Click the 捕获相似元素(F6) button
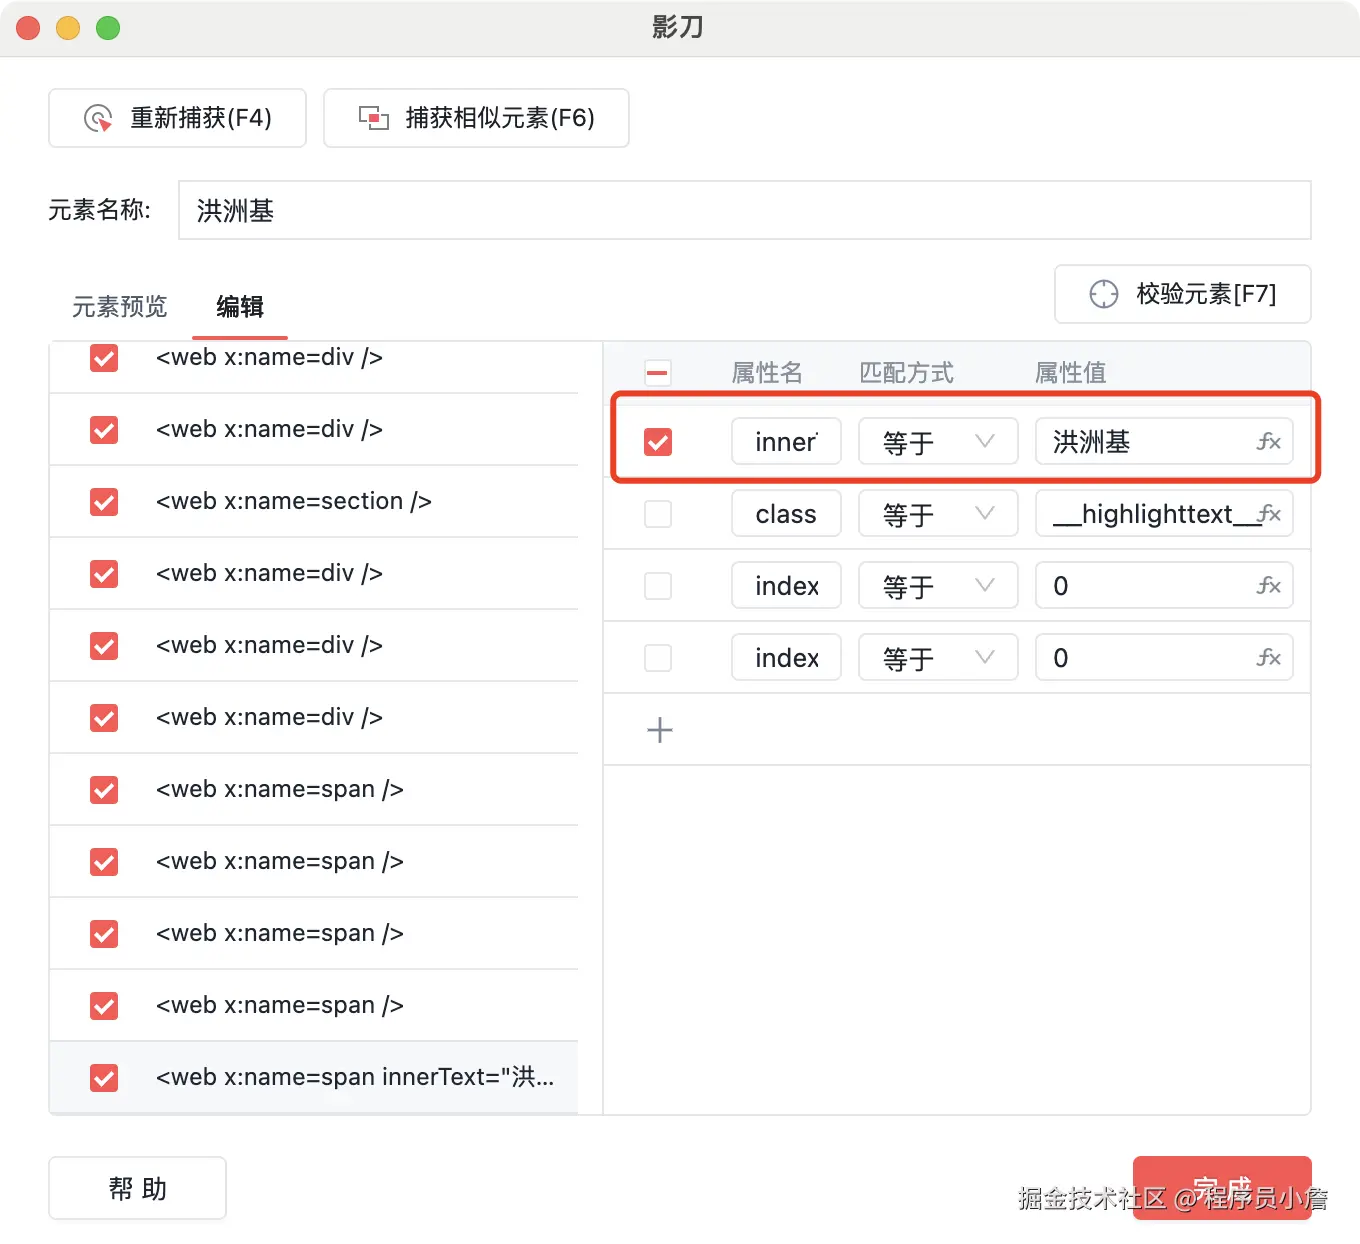This screenshot has width=1360, height=1244. (x=476, y=118)
